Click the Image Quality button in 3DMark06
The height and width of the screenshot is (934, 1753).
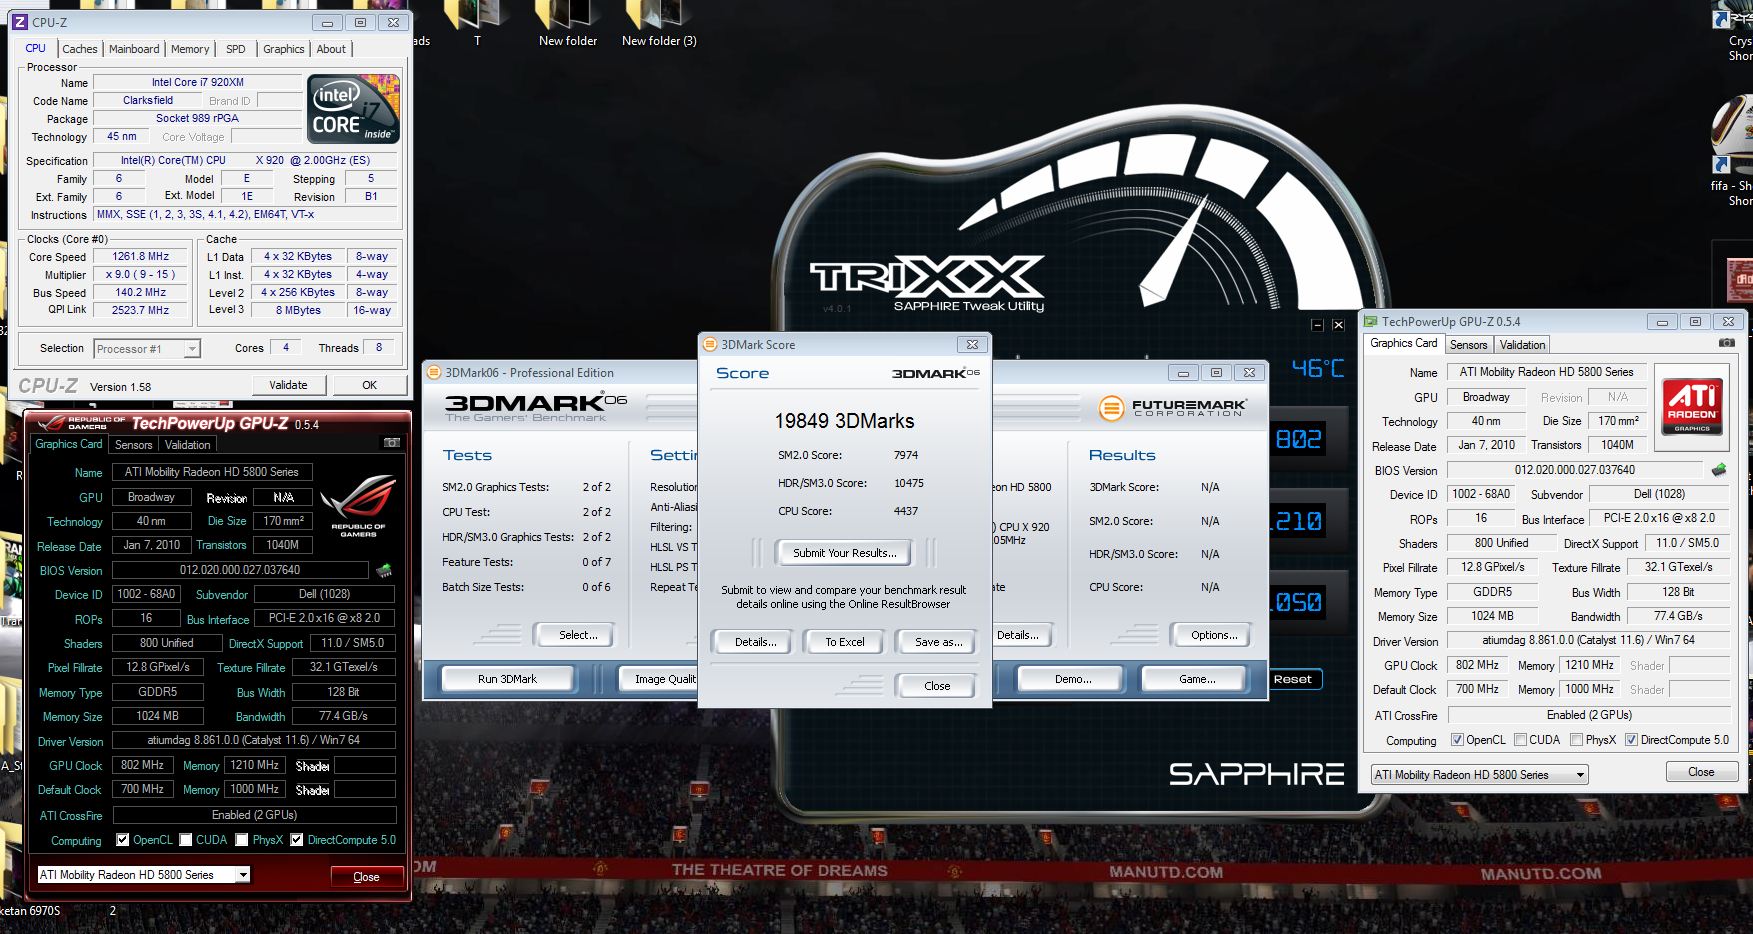tap(658, 679)
